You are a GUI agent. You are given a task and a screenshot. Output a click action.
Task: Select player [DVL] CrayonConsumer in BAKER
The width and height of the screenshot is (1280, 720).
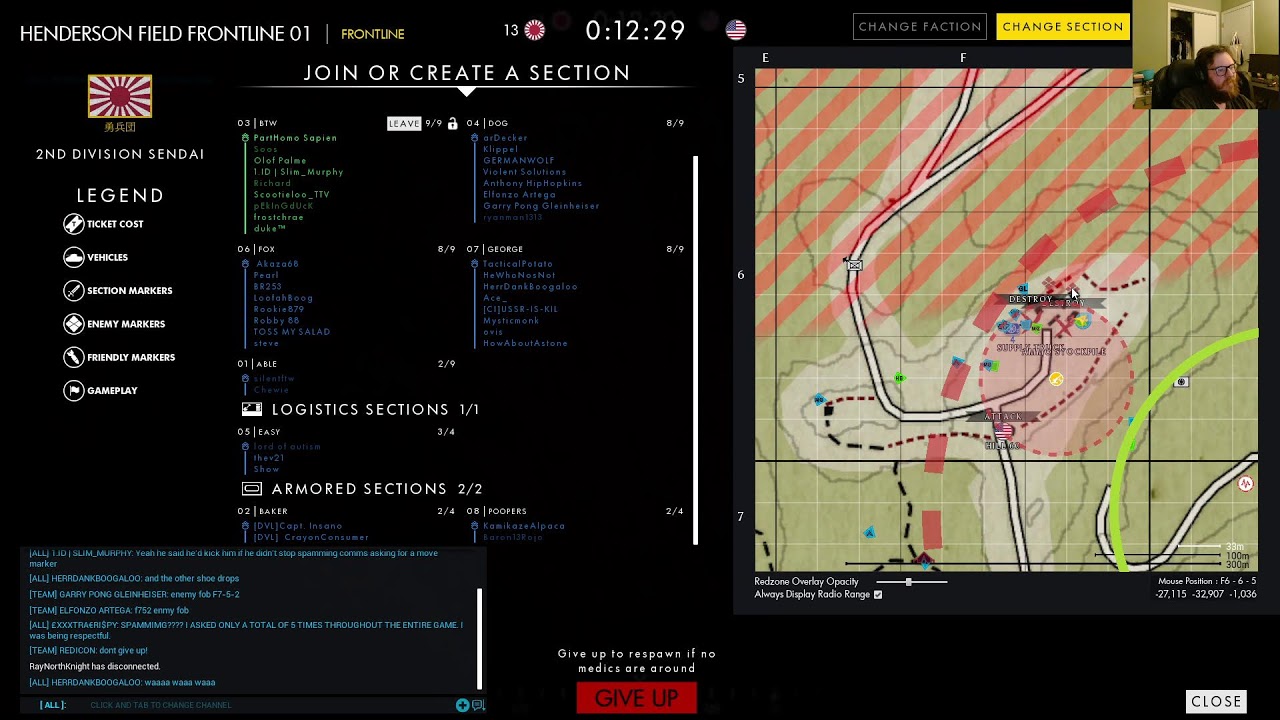[x=311, y=538]
